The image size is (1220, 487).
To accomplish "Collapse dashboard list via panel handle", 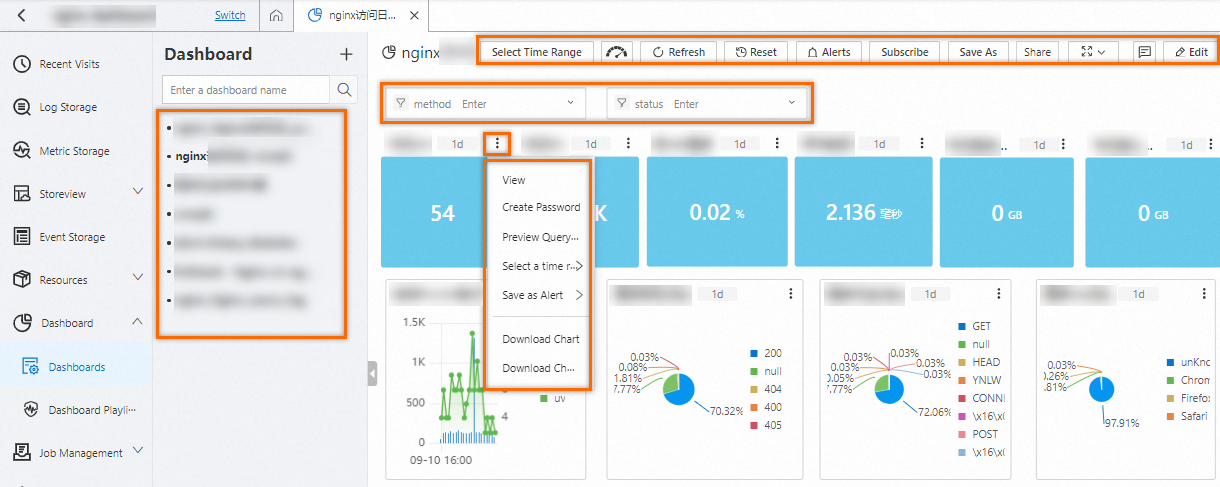I will (x=372, y=373).
